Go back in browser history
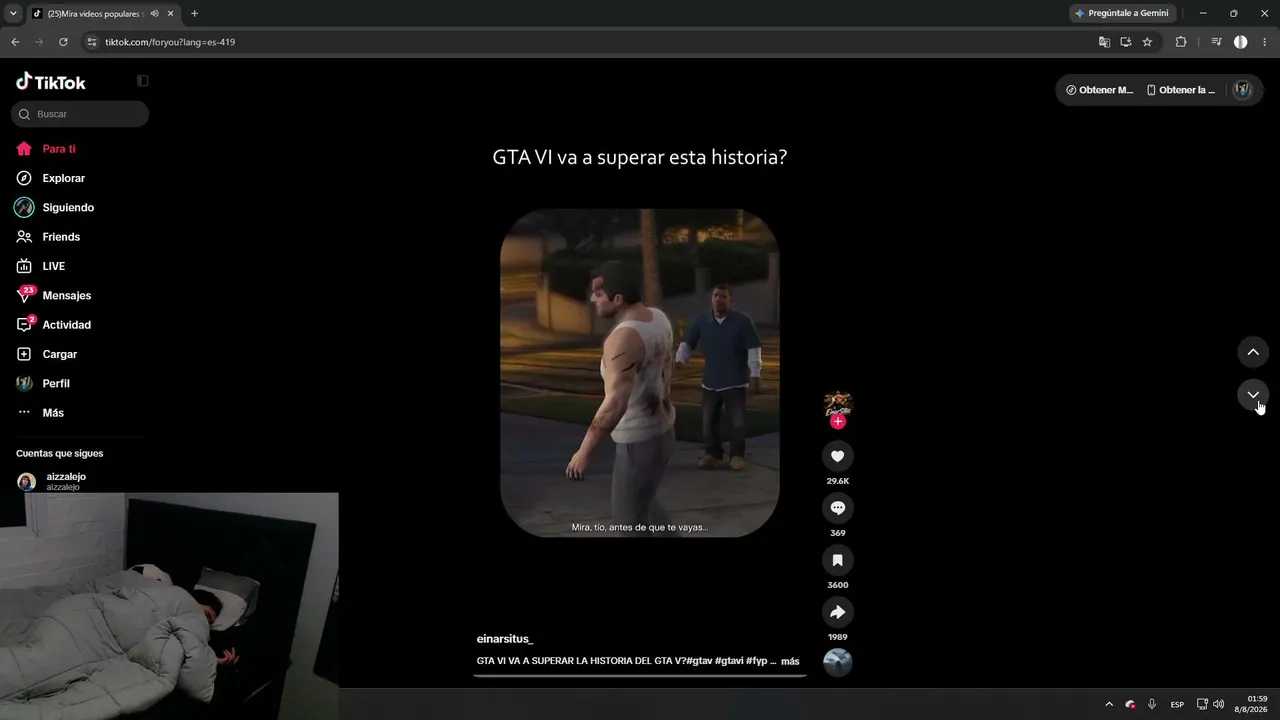The image size is (1280, 720). coord(15,42)
